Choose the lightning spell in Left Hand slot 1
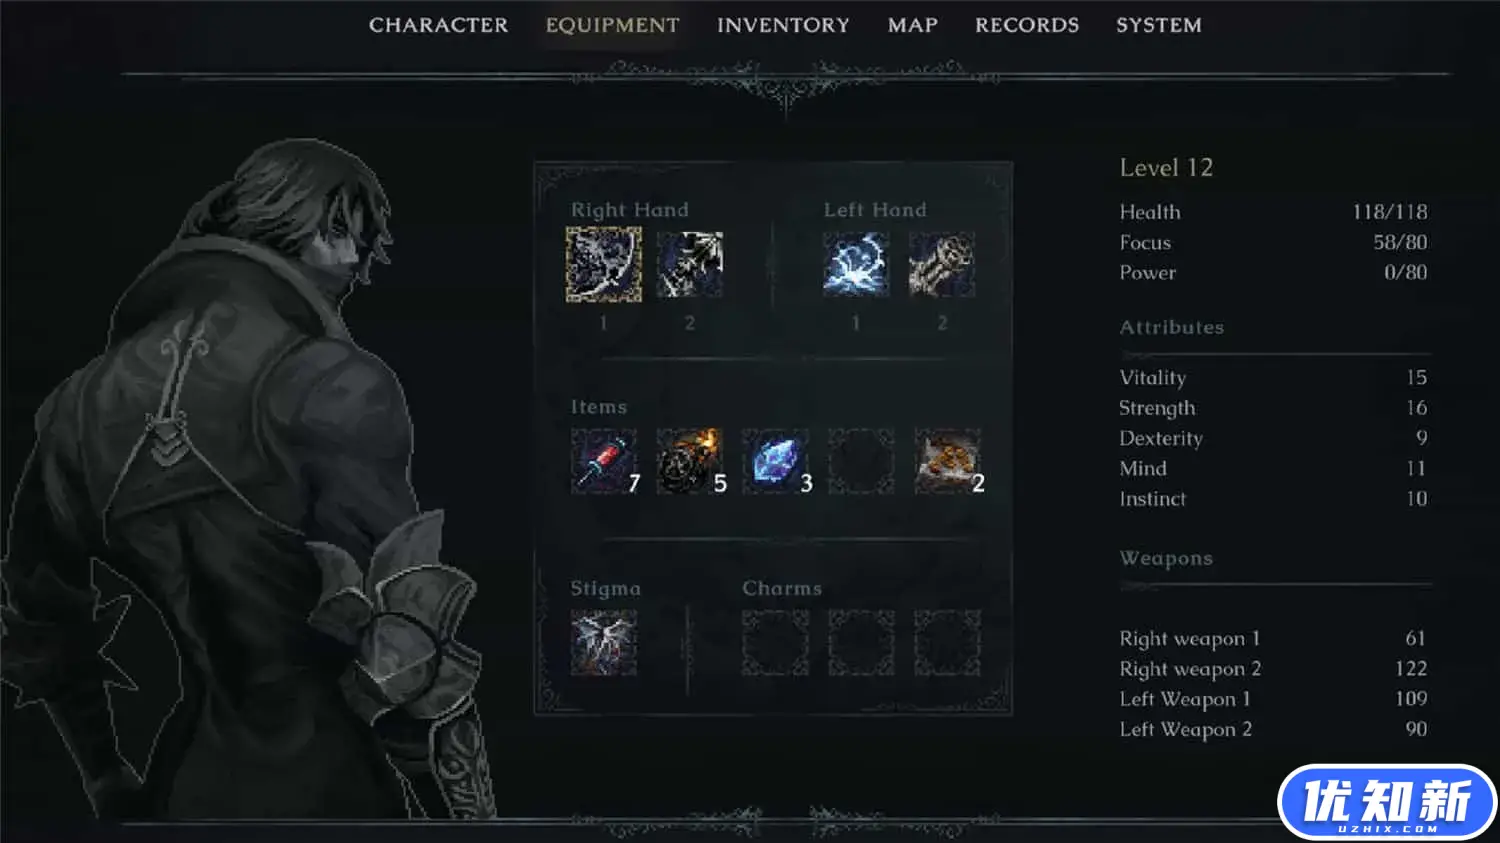This screenshot has height=843, width=1500. click(856, 265)
